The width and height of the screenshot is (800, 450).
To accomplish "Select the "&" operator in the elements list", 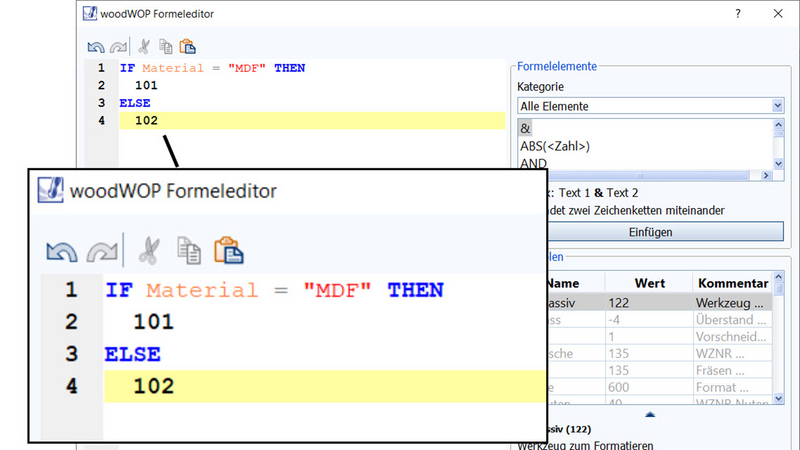I will (x=526, y=129).
